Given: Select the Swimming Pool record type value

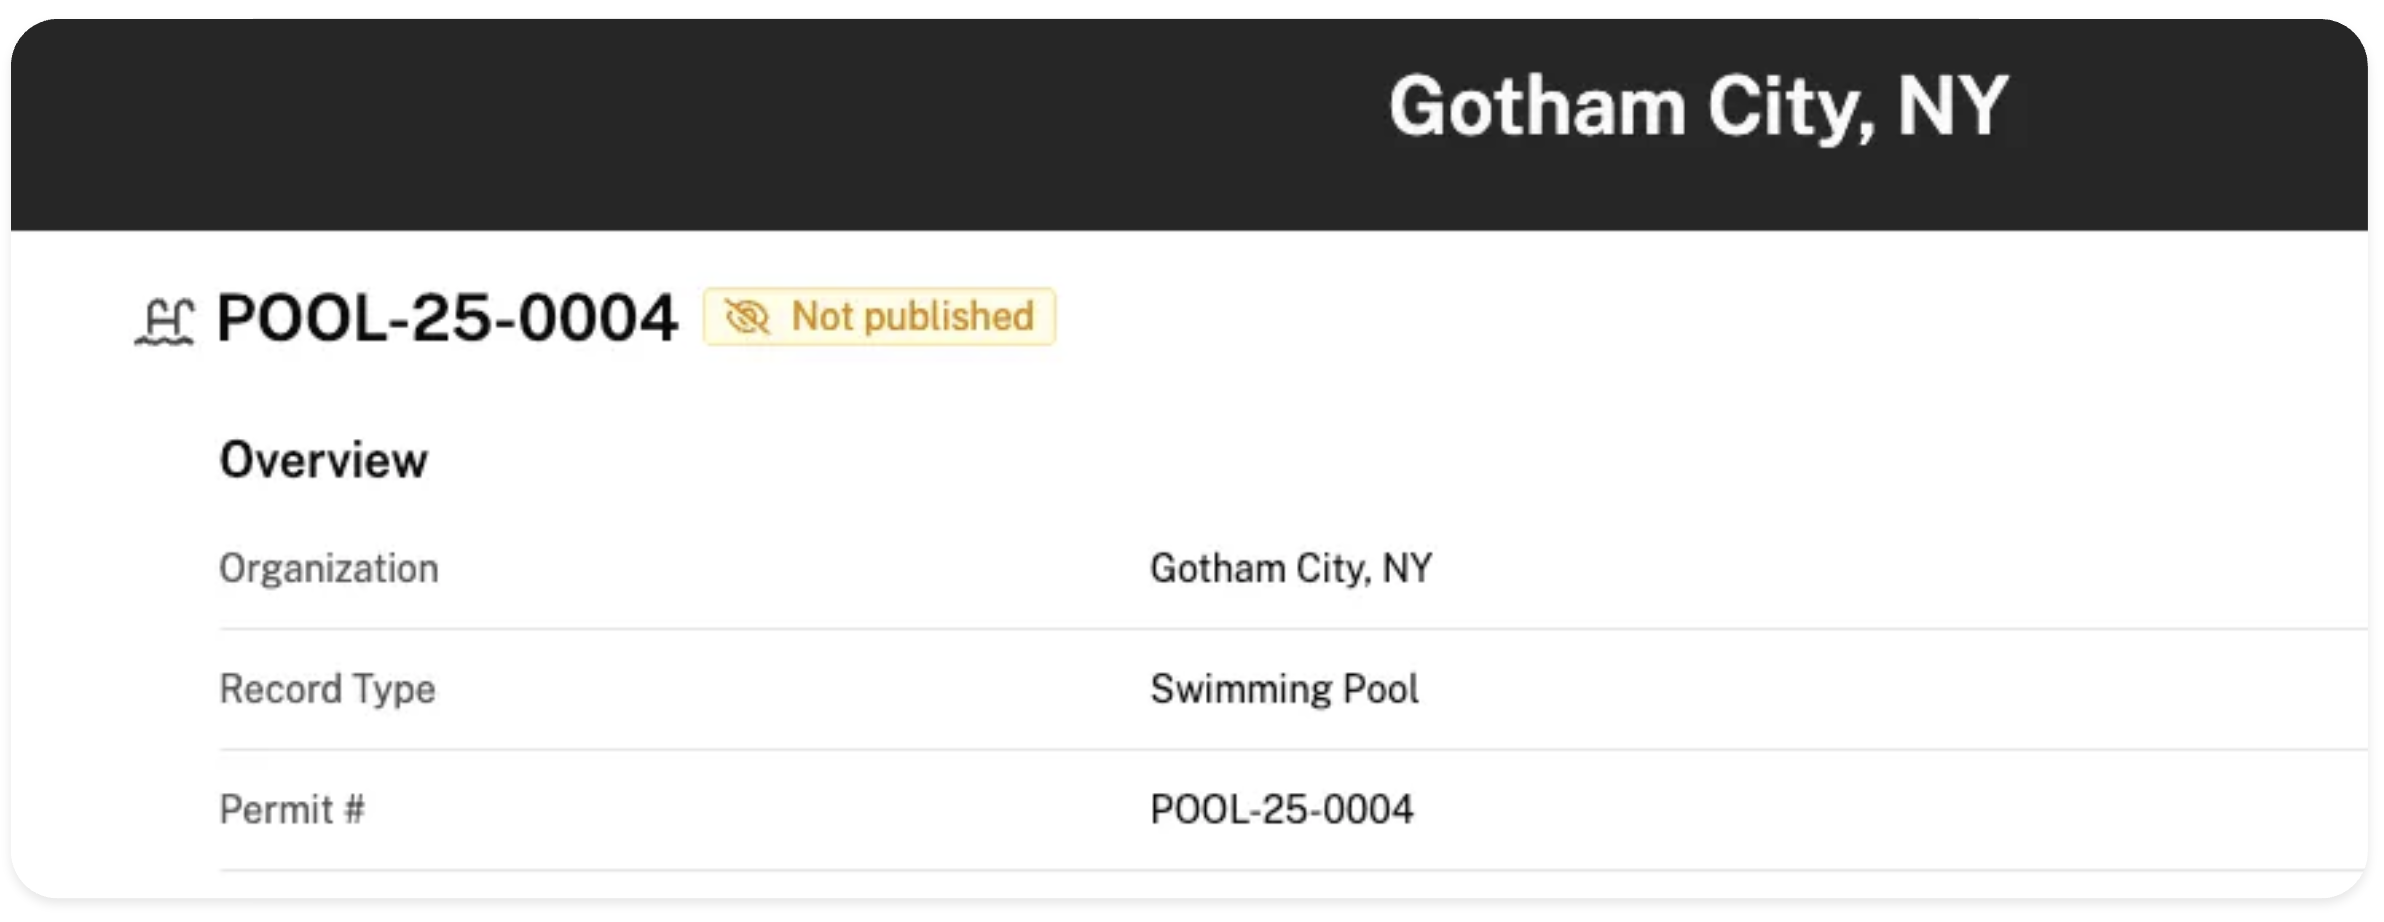Looking at the screenshot, I should click(x=1284, y=689).
